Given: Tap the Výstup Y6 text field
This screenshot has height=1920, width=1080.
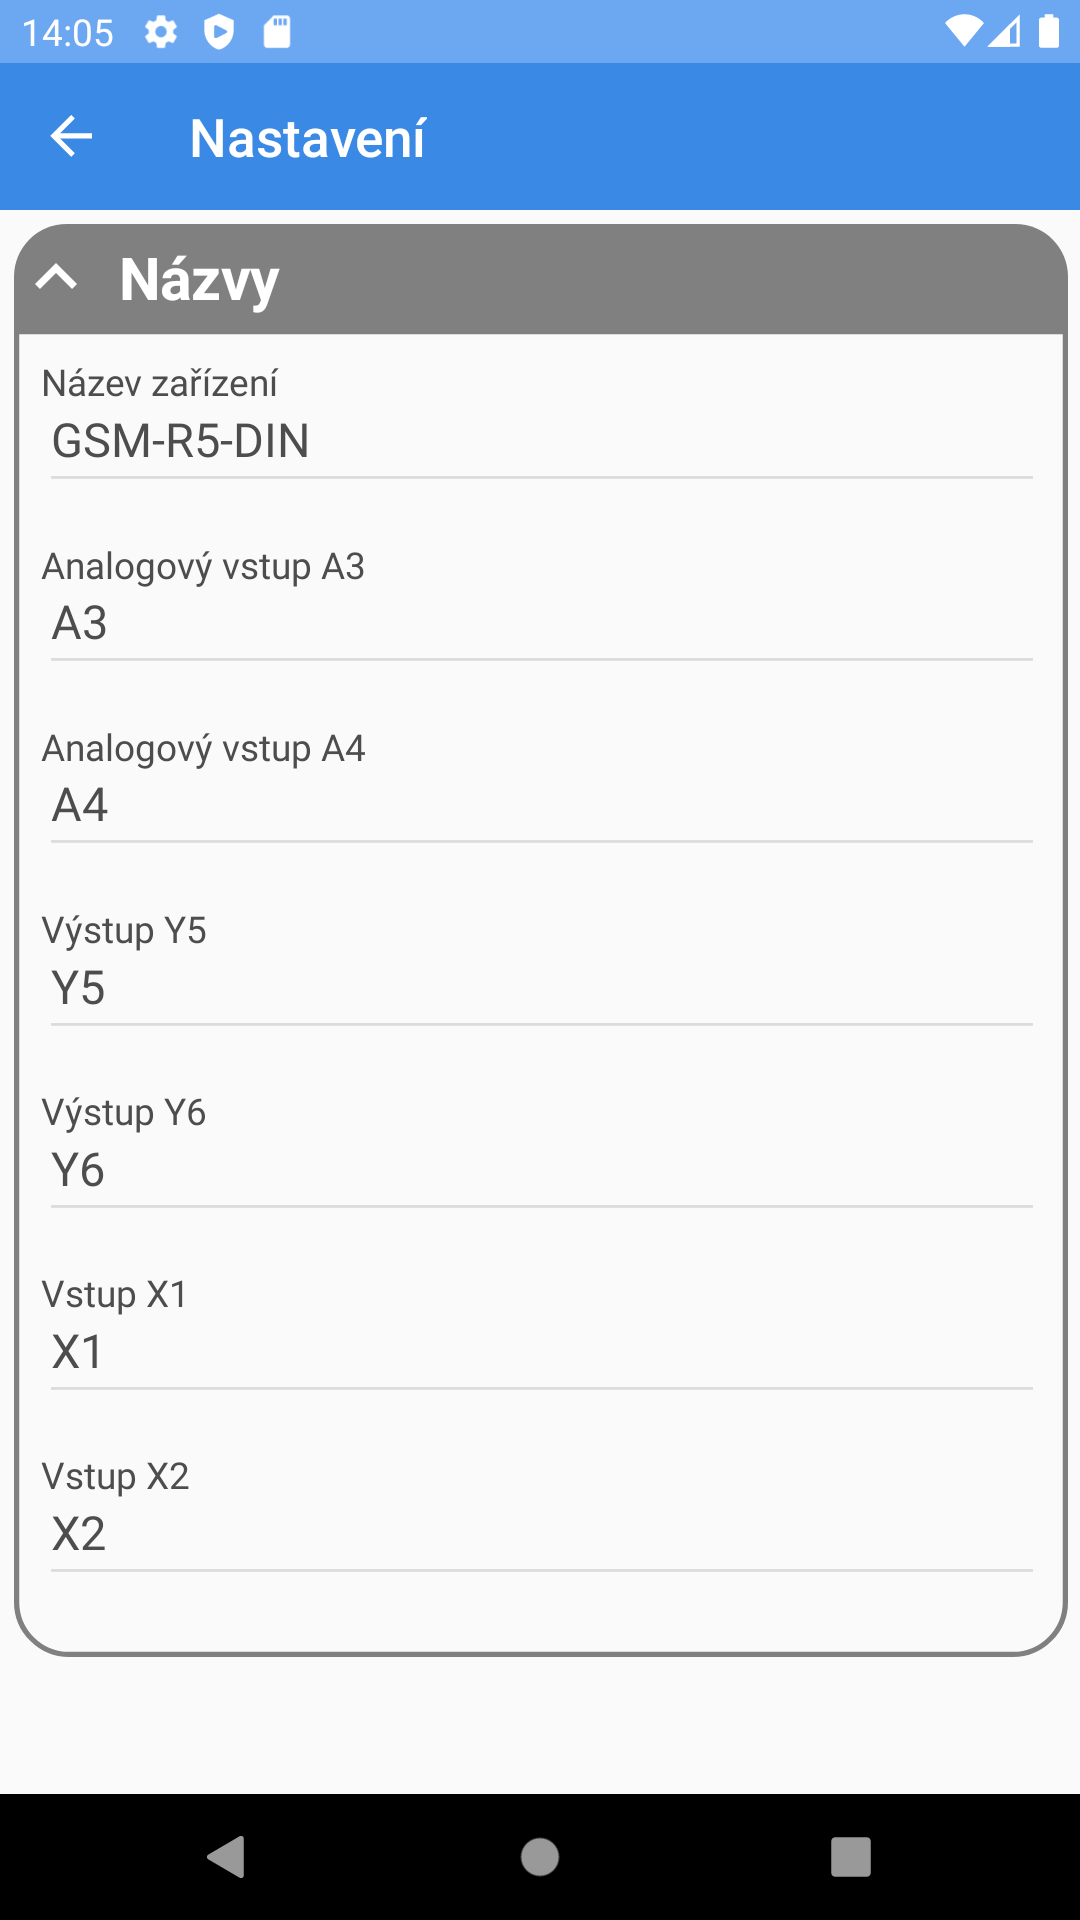Looking at the screenshot, I should 540,1170.
